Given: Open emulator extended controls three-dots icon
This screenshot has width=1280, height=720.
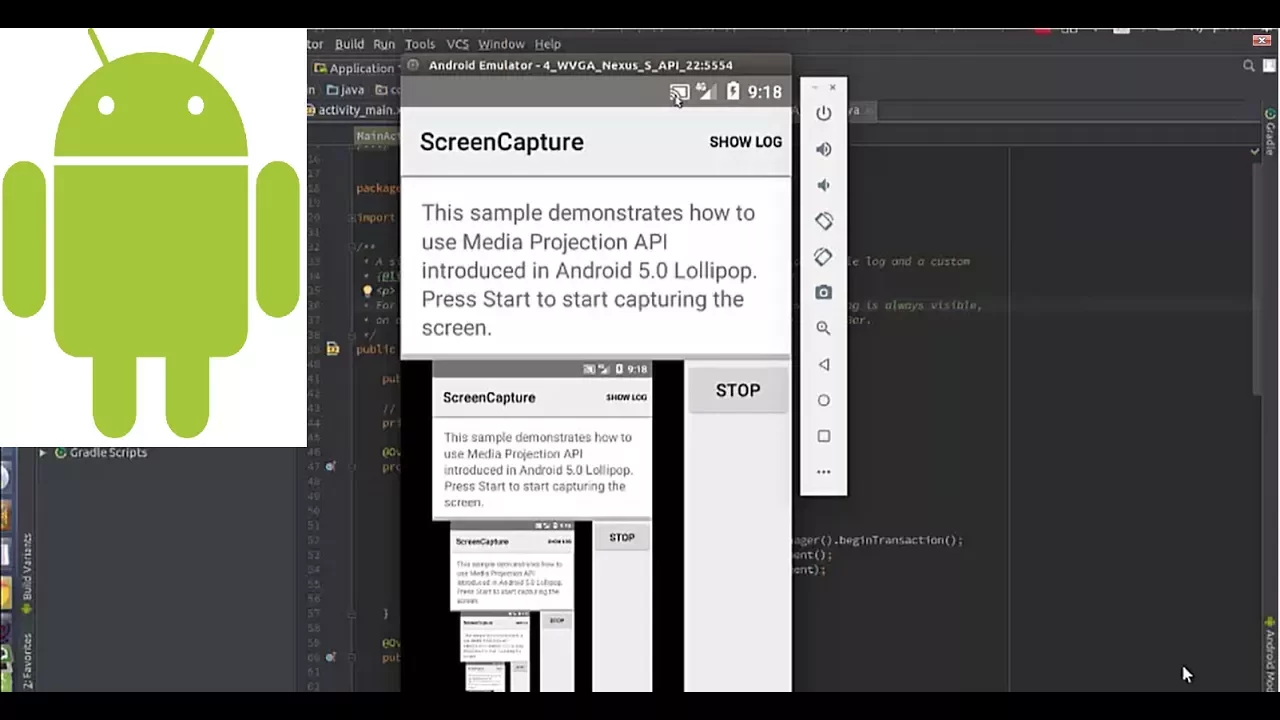Looking at the screenshot, I should (823, 472).
